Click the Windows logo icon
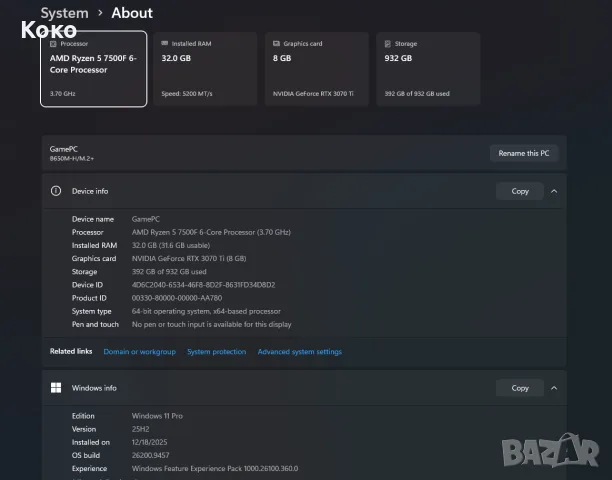The height and width of the screenshot is (480, 612). (56, 388)
